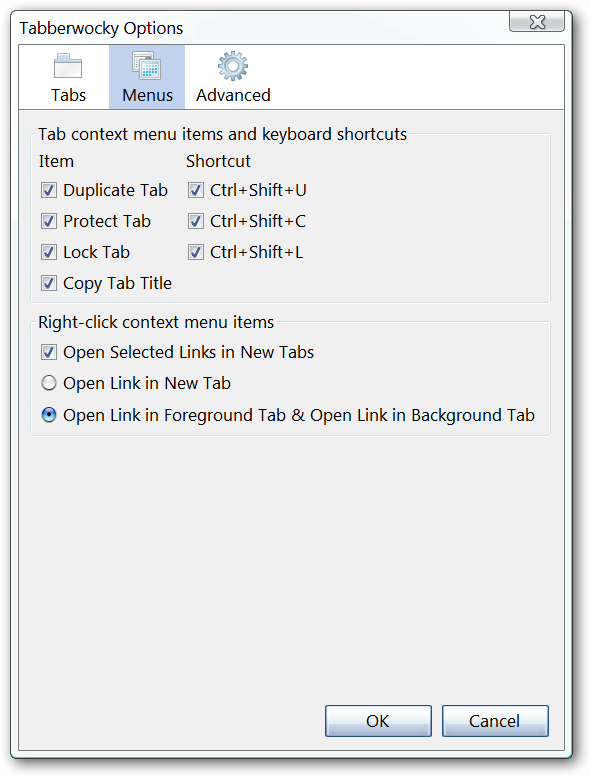Close the Tabberwocky Options dialog
Image resolution: width=591 pixels, height=777 pixels.
coord(537,22)
